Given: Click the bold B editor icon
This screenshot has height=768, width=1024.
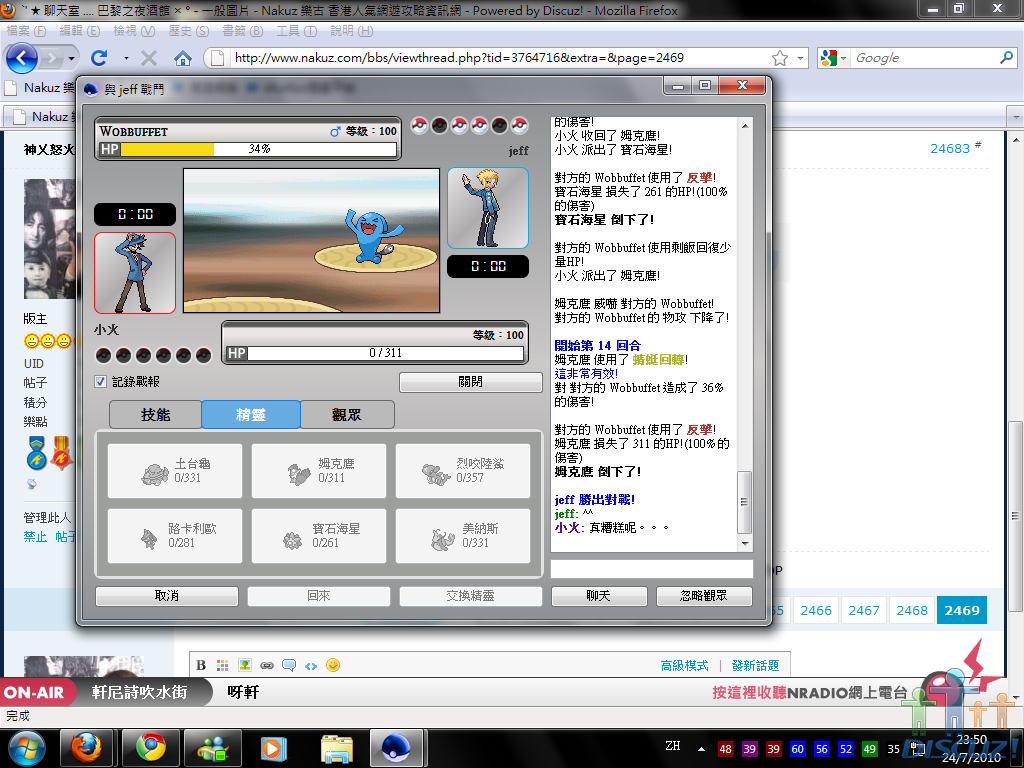Looking at the screenshot, I should tap(201, 665).
